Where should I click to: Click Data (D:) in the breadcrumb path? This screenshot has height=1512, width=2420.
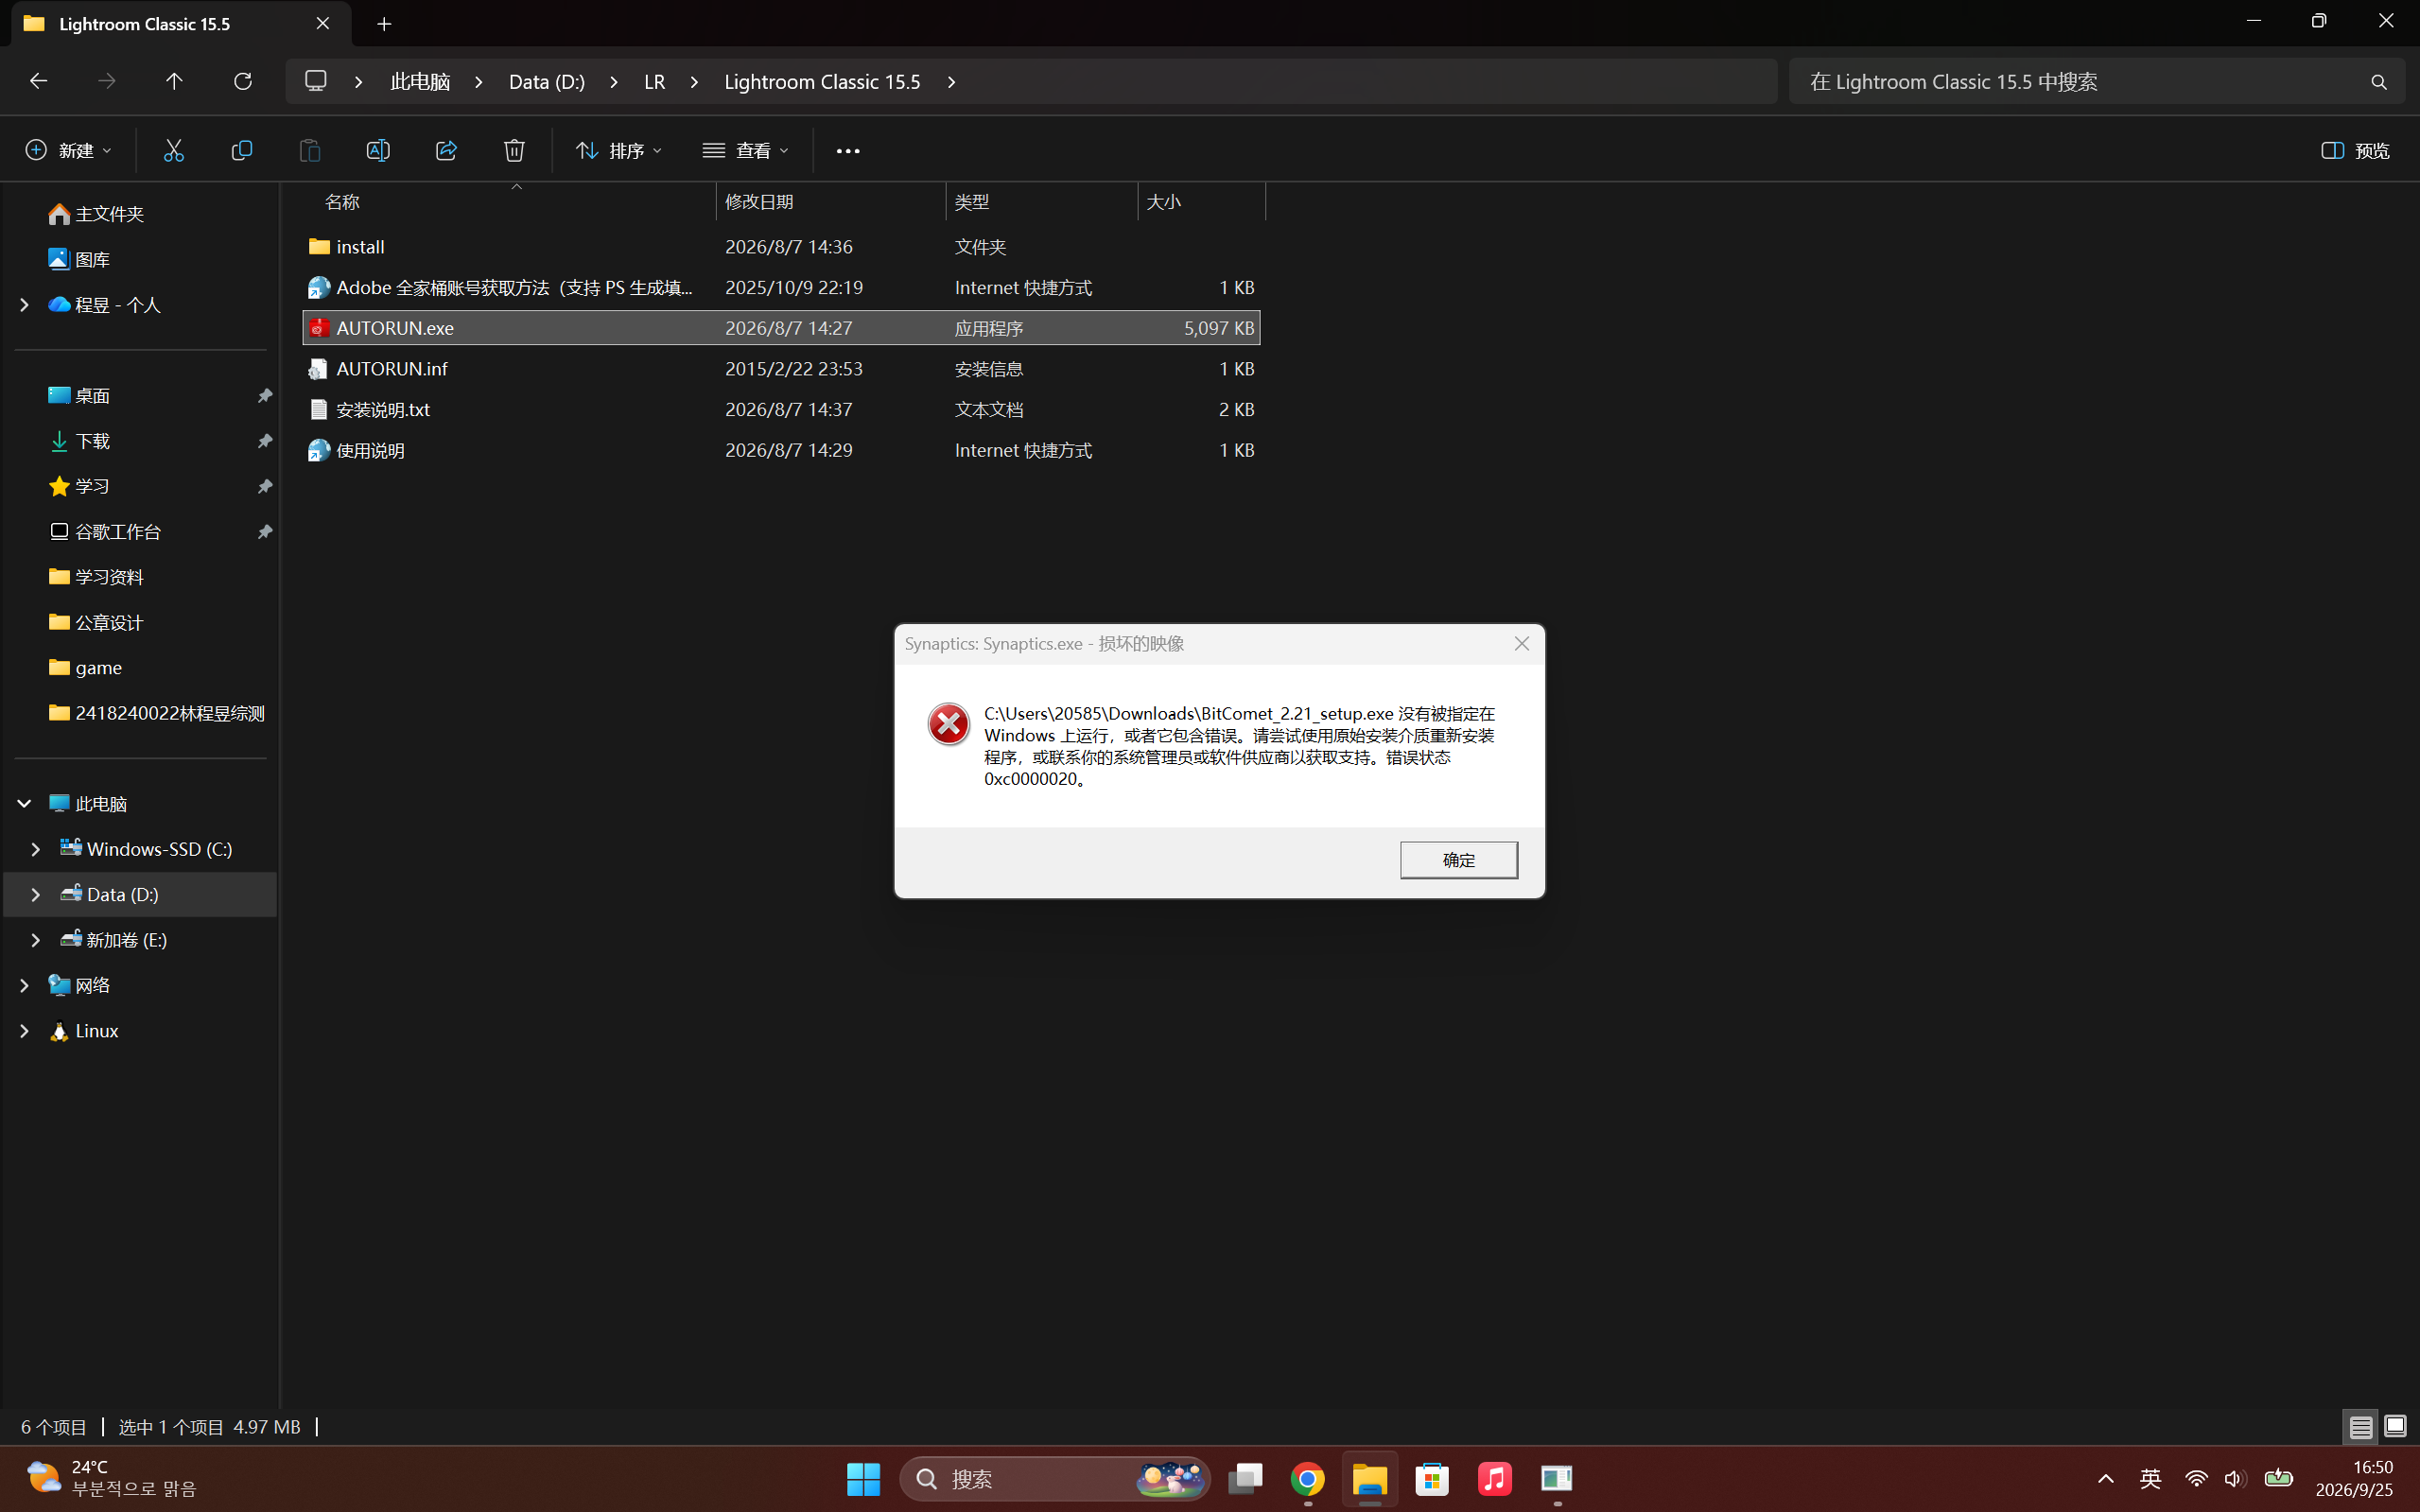click(x=547, y=82)
